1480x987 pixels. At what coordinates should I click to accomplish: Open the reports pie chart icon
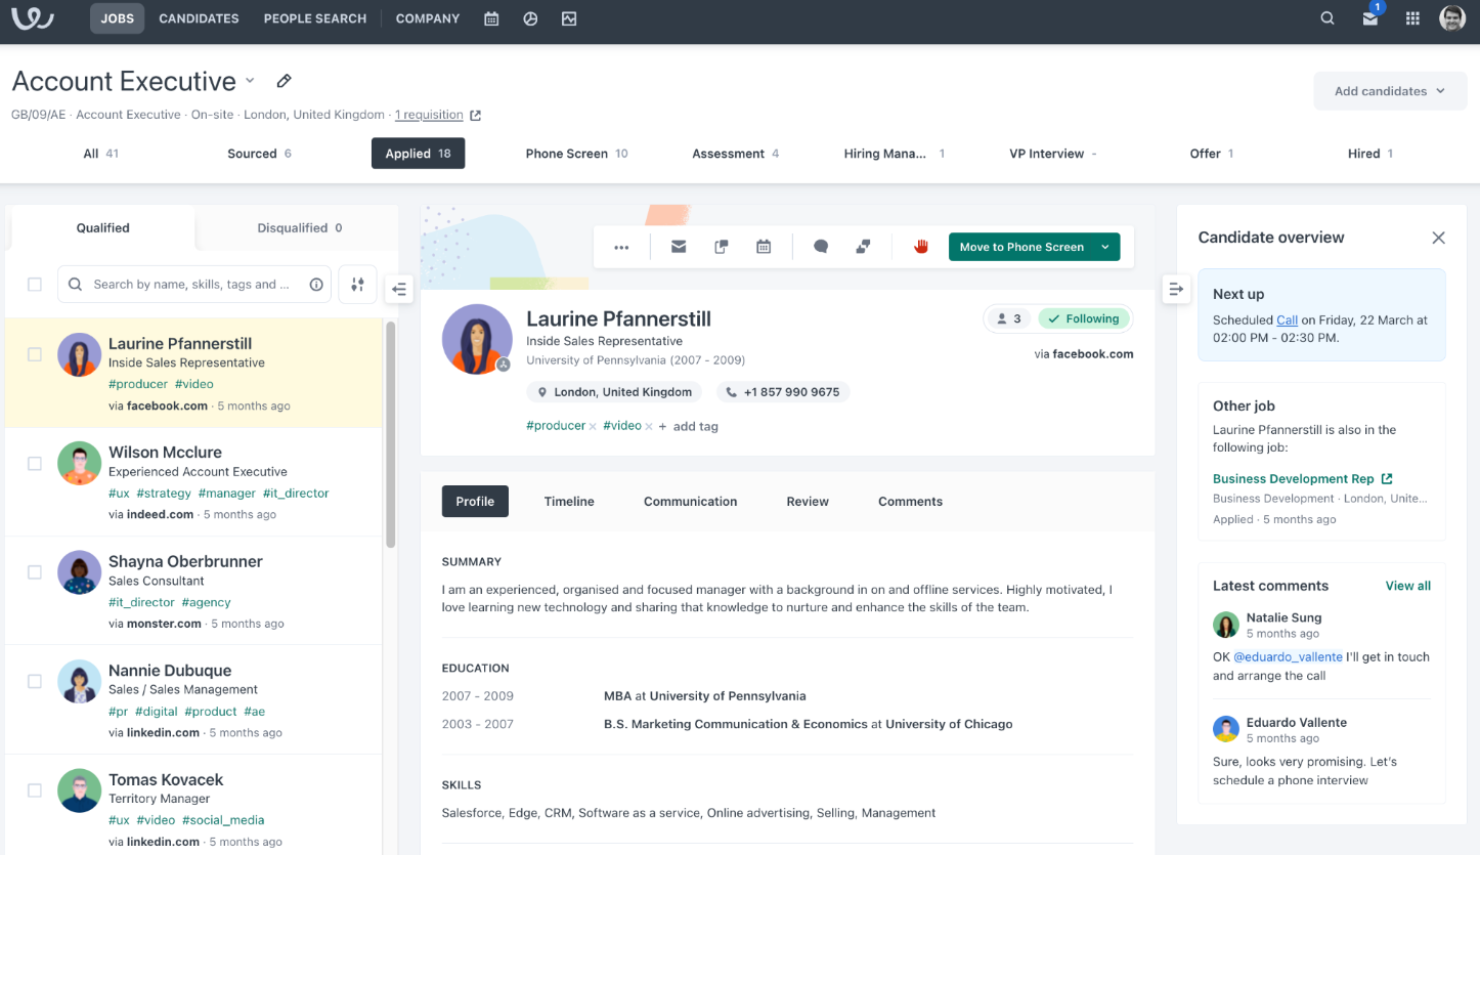530,18
